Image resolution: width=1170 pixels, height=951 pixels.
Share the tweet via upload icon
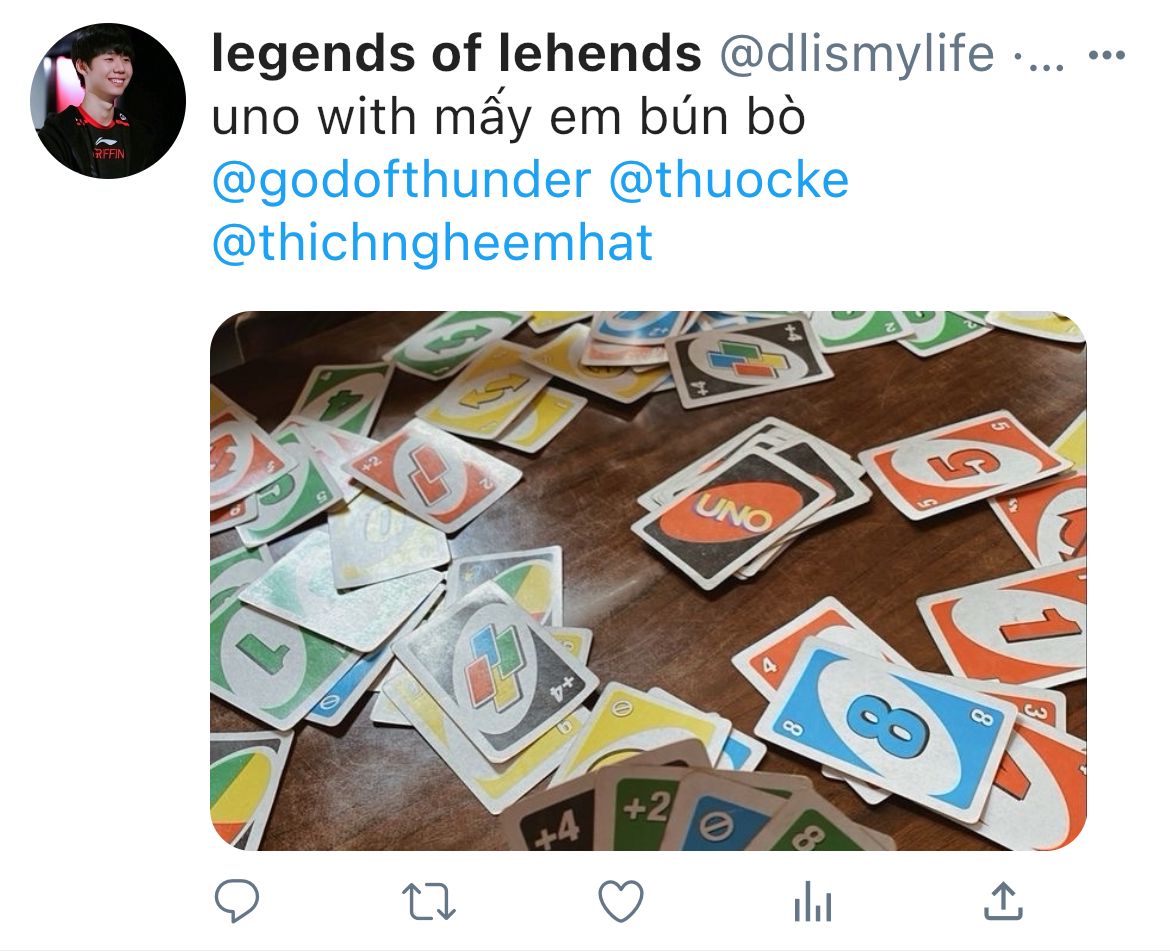click(1003, 900)
